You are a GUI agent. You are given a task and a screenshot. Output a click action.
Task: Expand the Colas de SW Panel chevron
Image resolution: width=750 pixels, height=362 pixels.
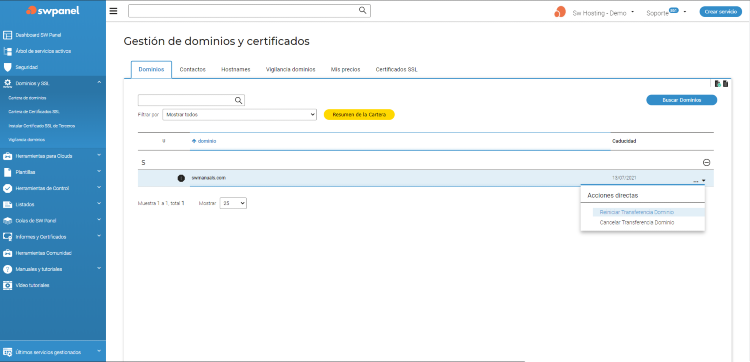[x=99, y=219]
